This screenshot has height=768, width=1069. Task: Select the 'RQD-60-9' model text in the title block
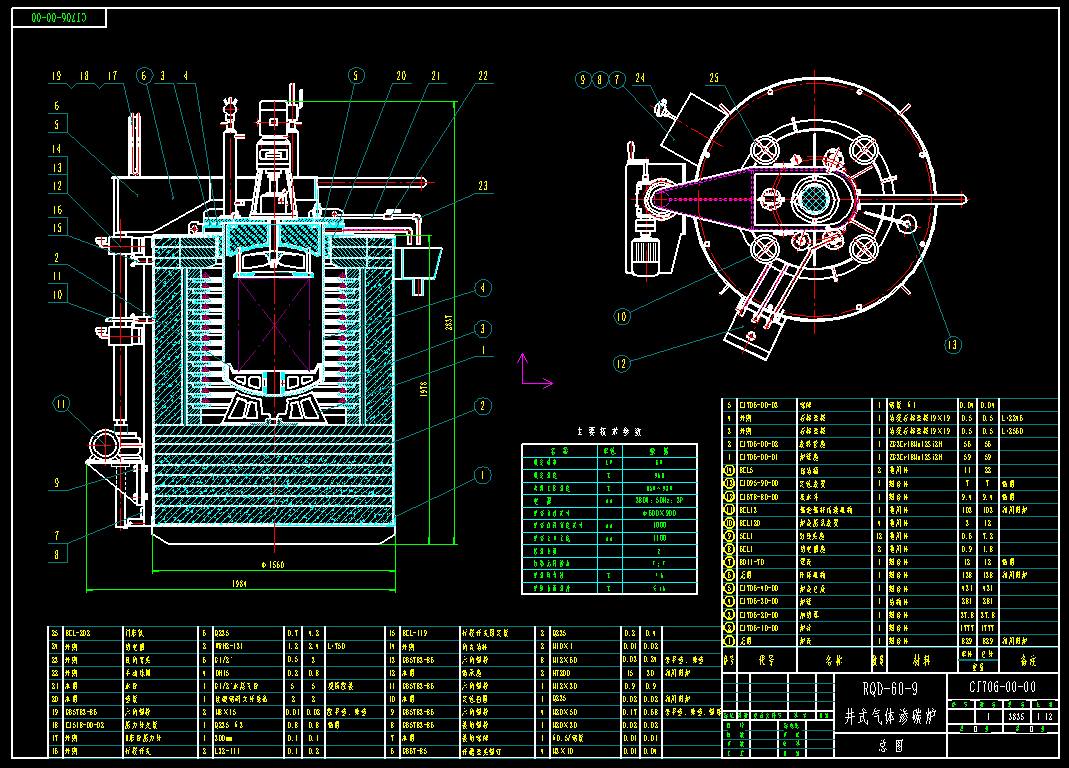(890, 689)
